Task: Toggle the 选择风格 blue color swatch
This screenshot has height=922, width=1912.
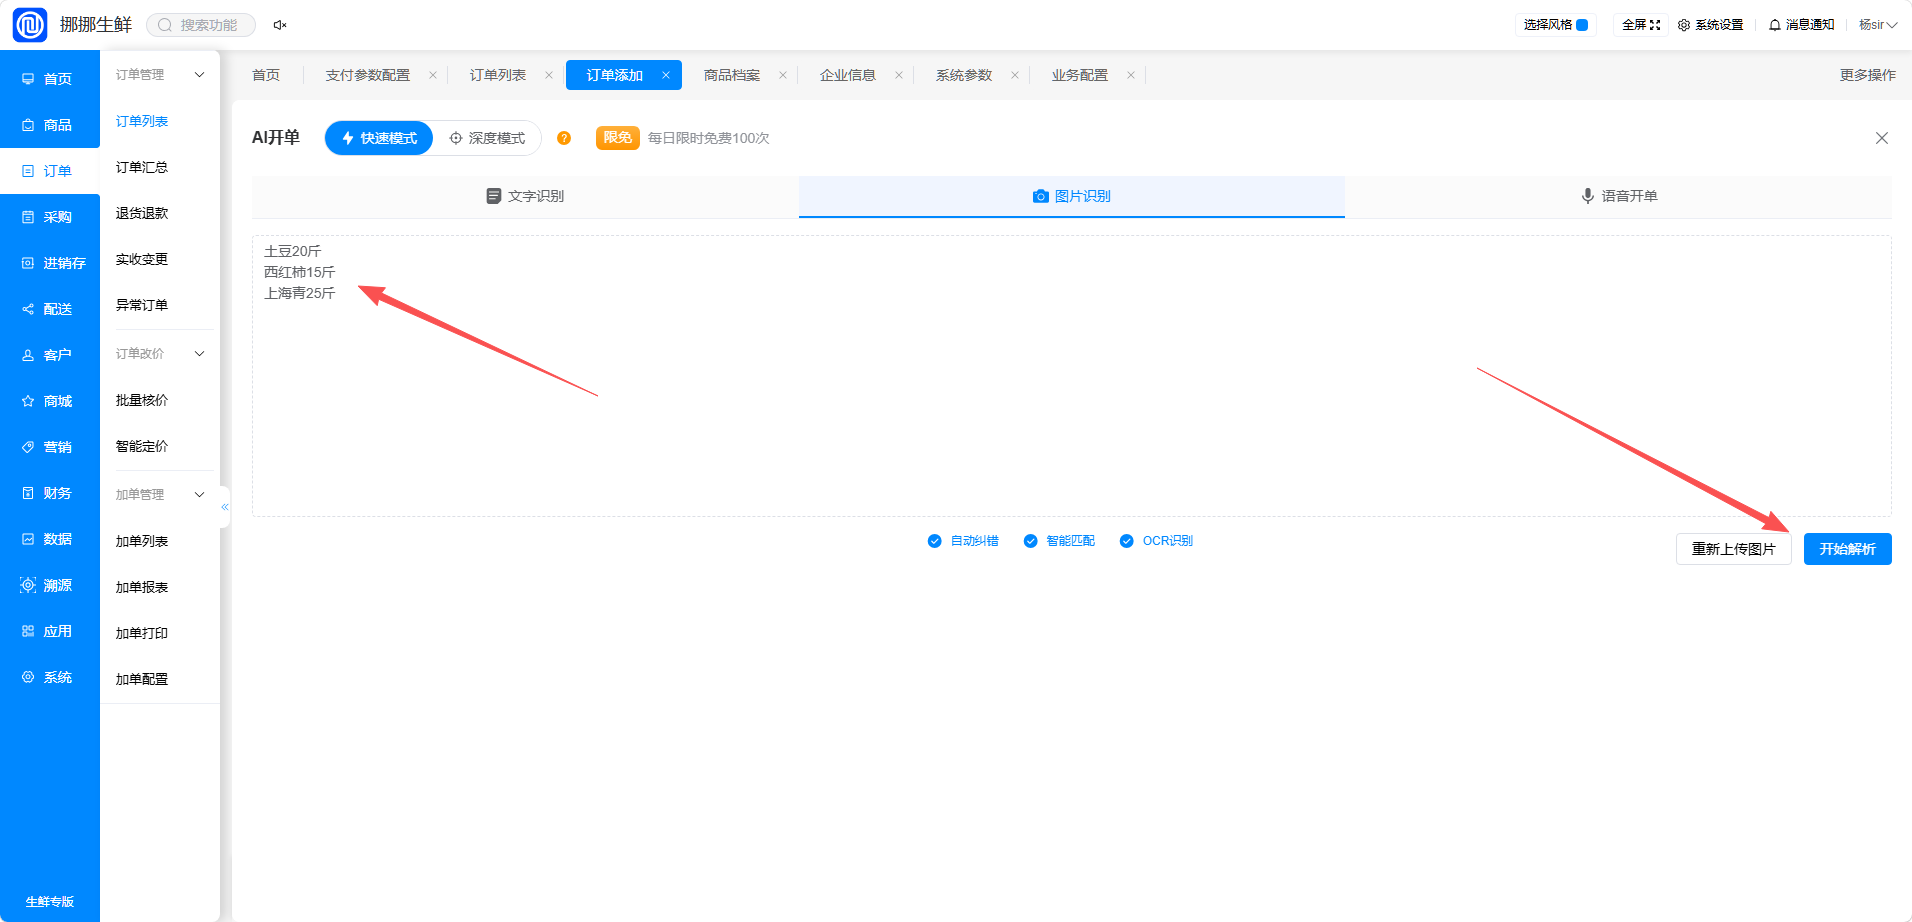Action: click(1582, 25)
